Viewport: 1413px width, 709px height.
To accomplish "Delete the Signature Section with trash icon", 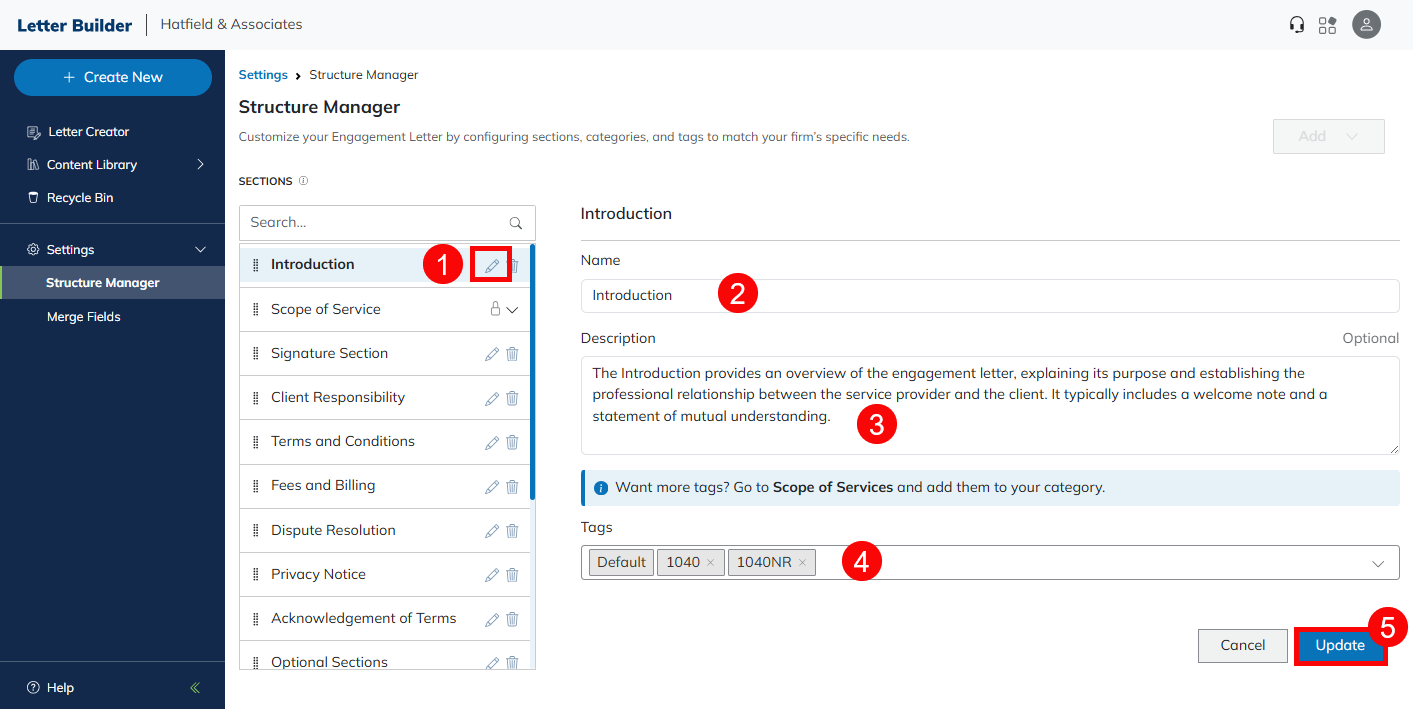I will [512, 354].
